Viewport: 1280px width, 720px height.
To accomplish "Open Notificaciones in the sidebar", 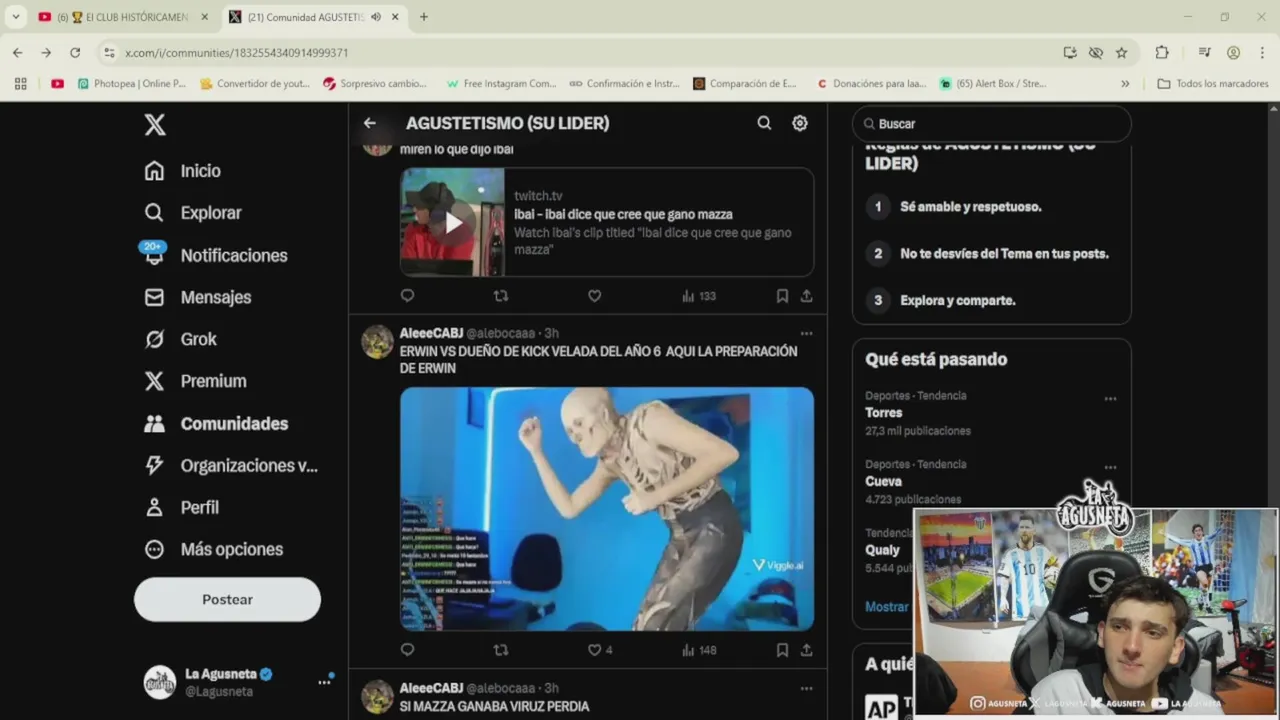I will pos(215,255).
